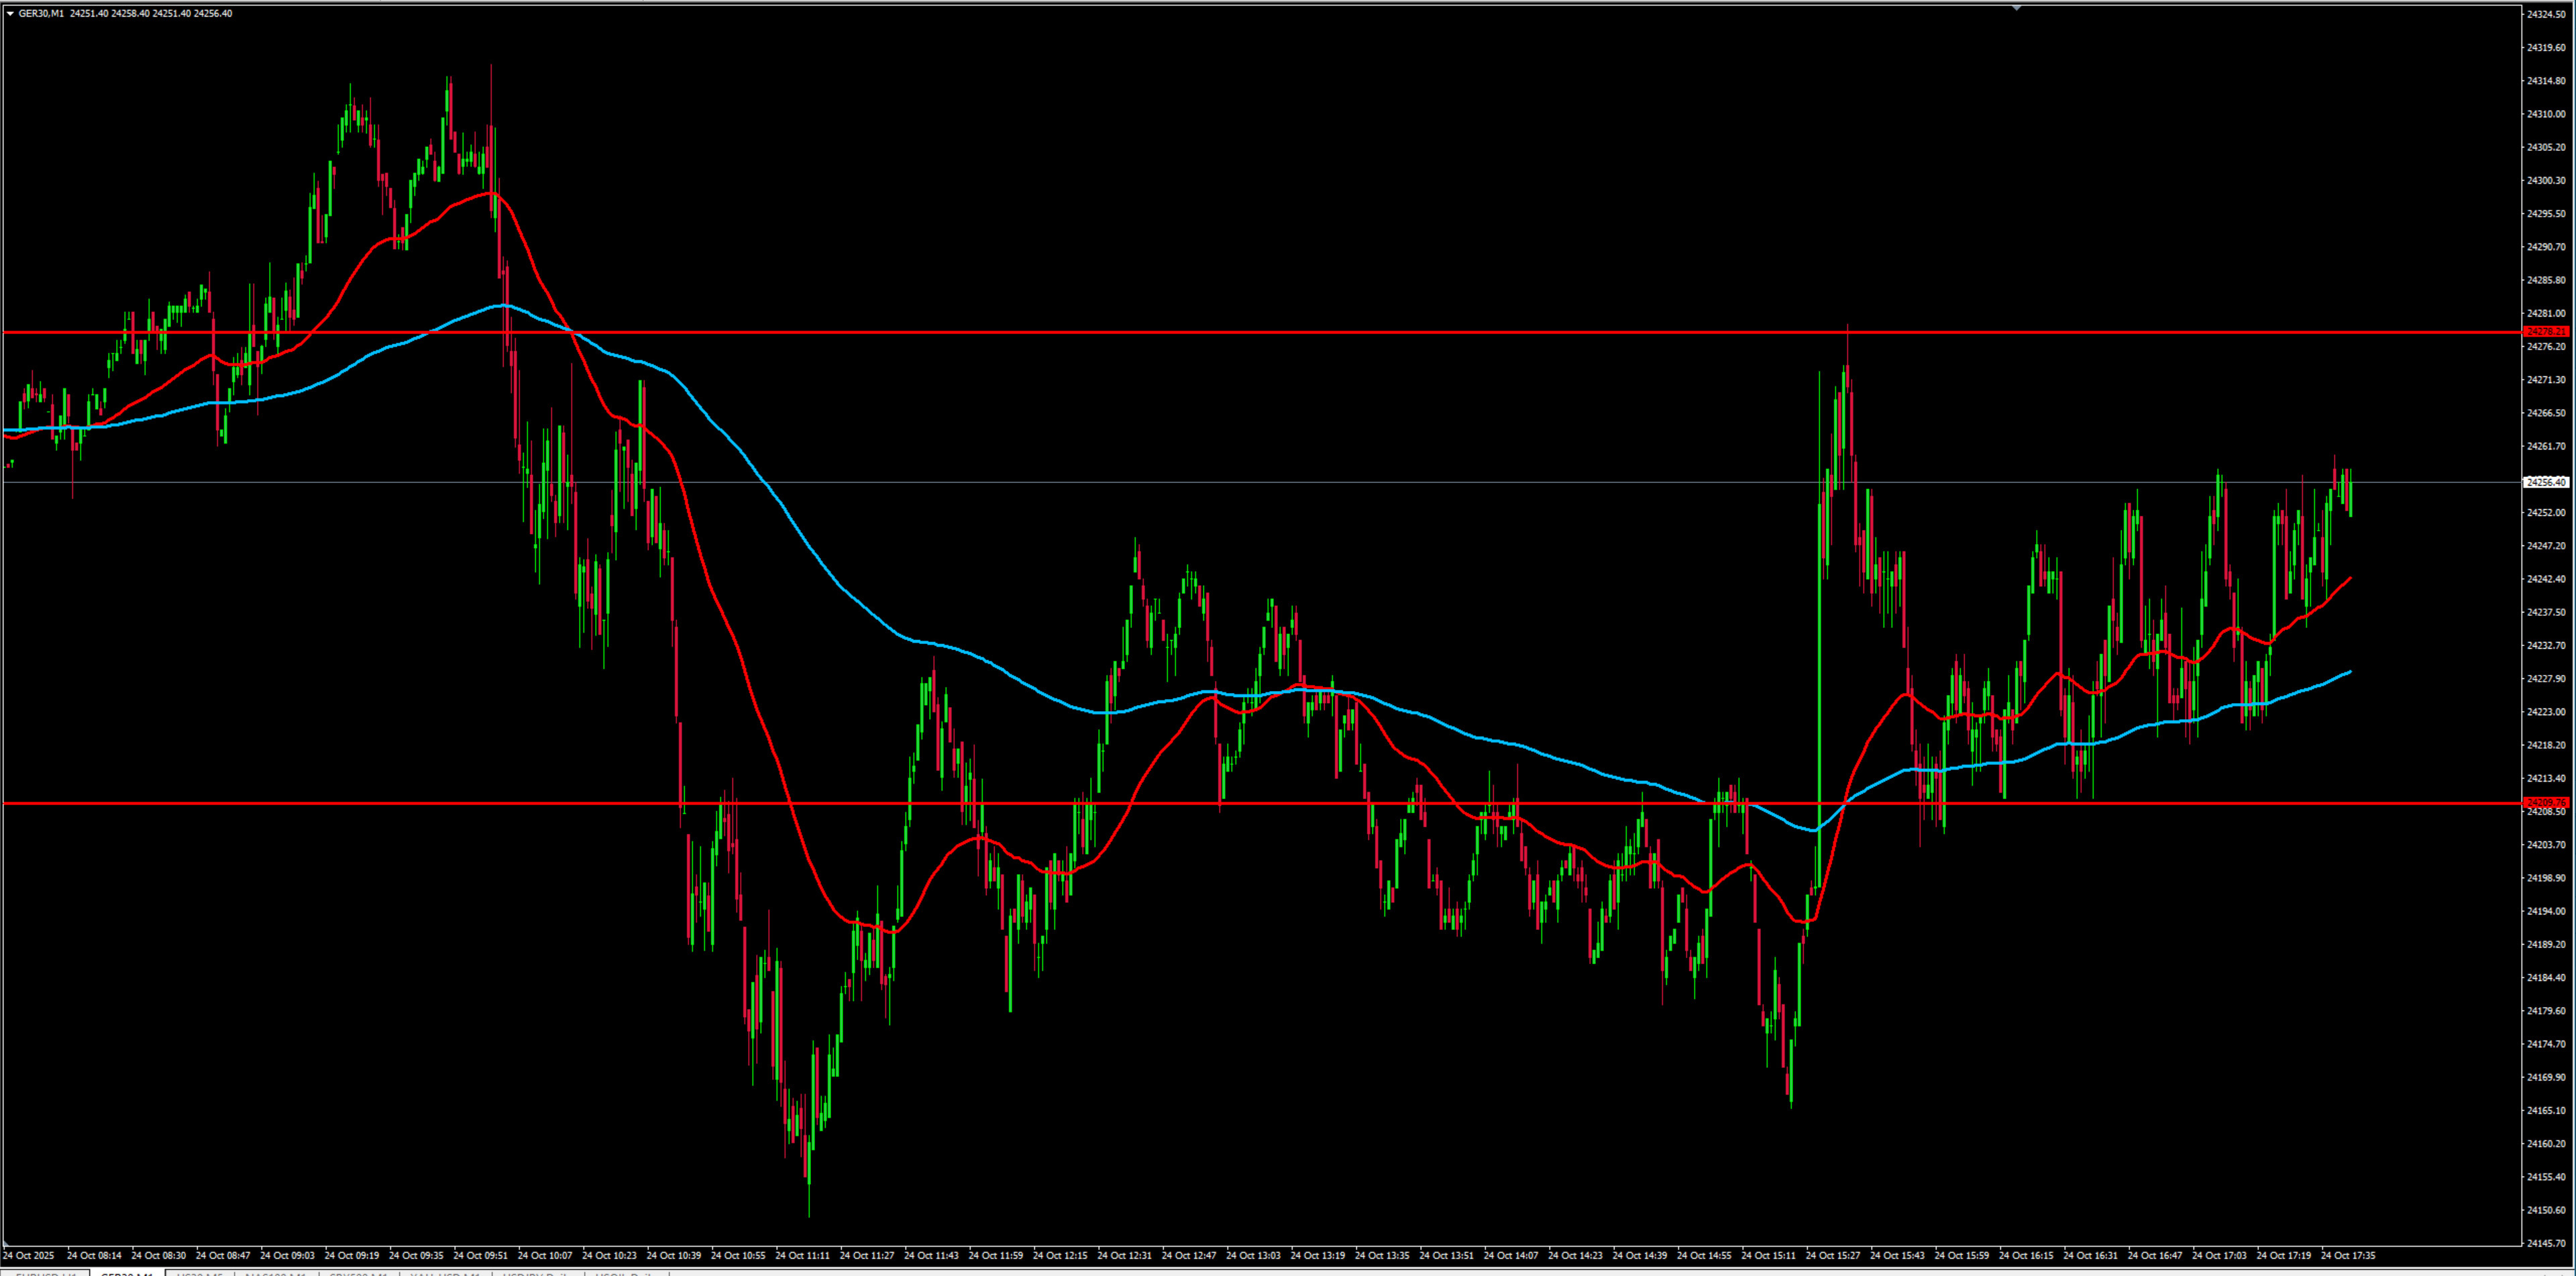The height and width of the screenshot is (1276, 2576).
Task: Click the 24 Oct 15:27 time axis label
Action: point(1832,1255)
